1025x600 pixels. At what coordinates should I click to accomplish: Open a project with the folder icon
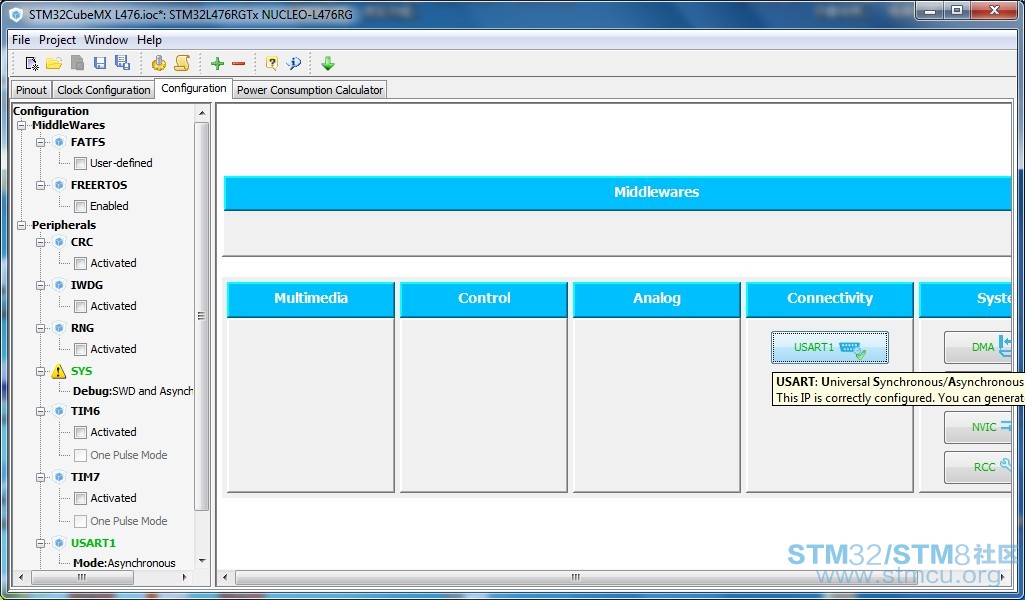(x=54, y=63)
